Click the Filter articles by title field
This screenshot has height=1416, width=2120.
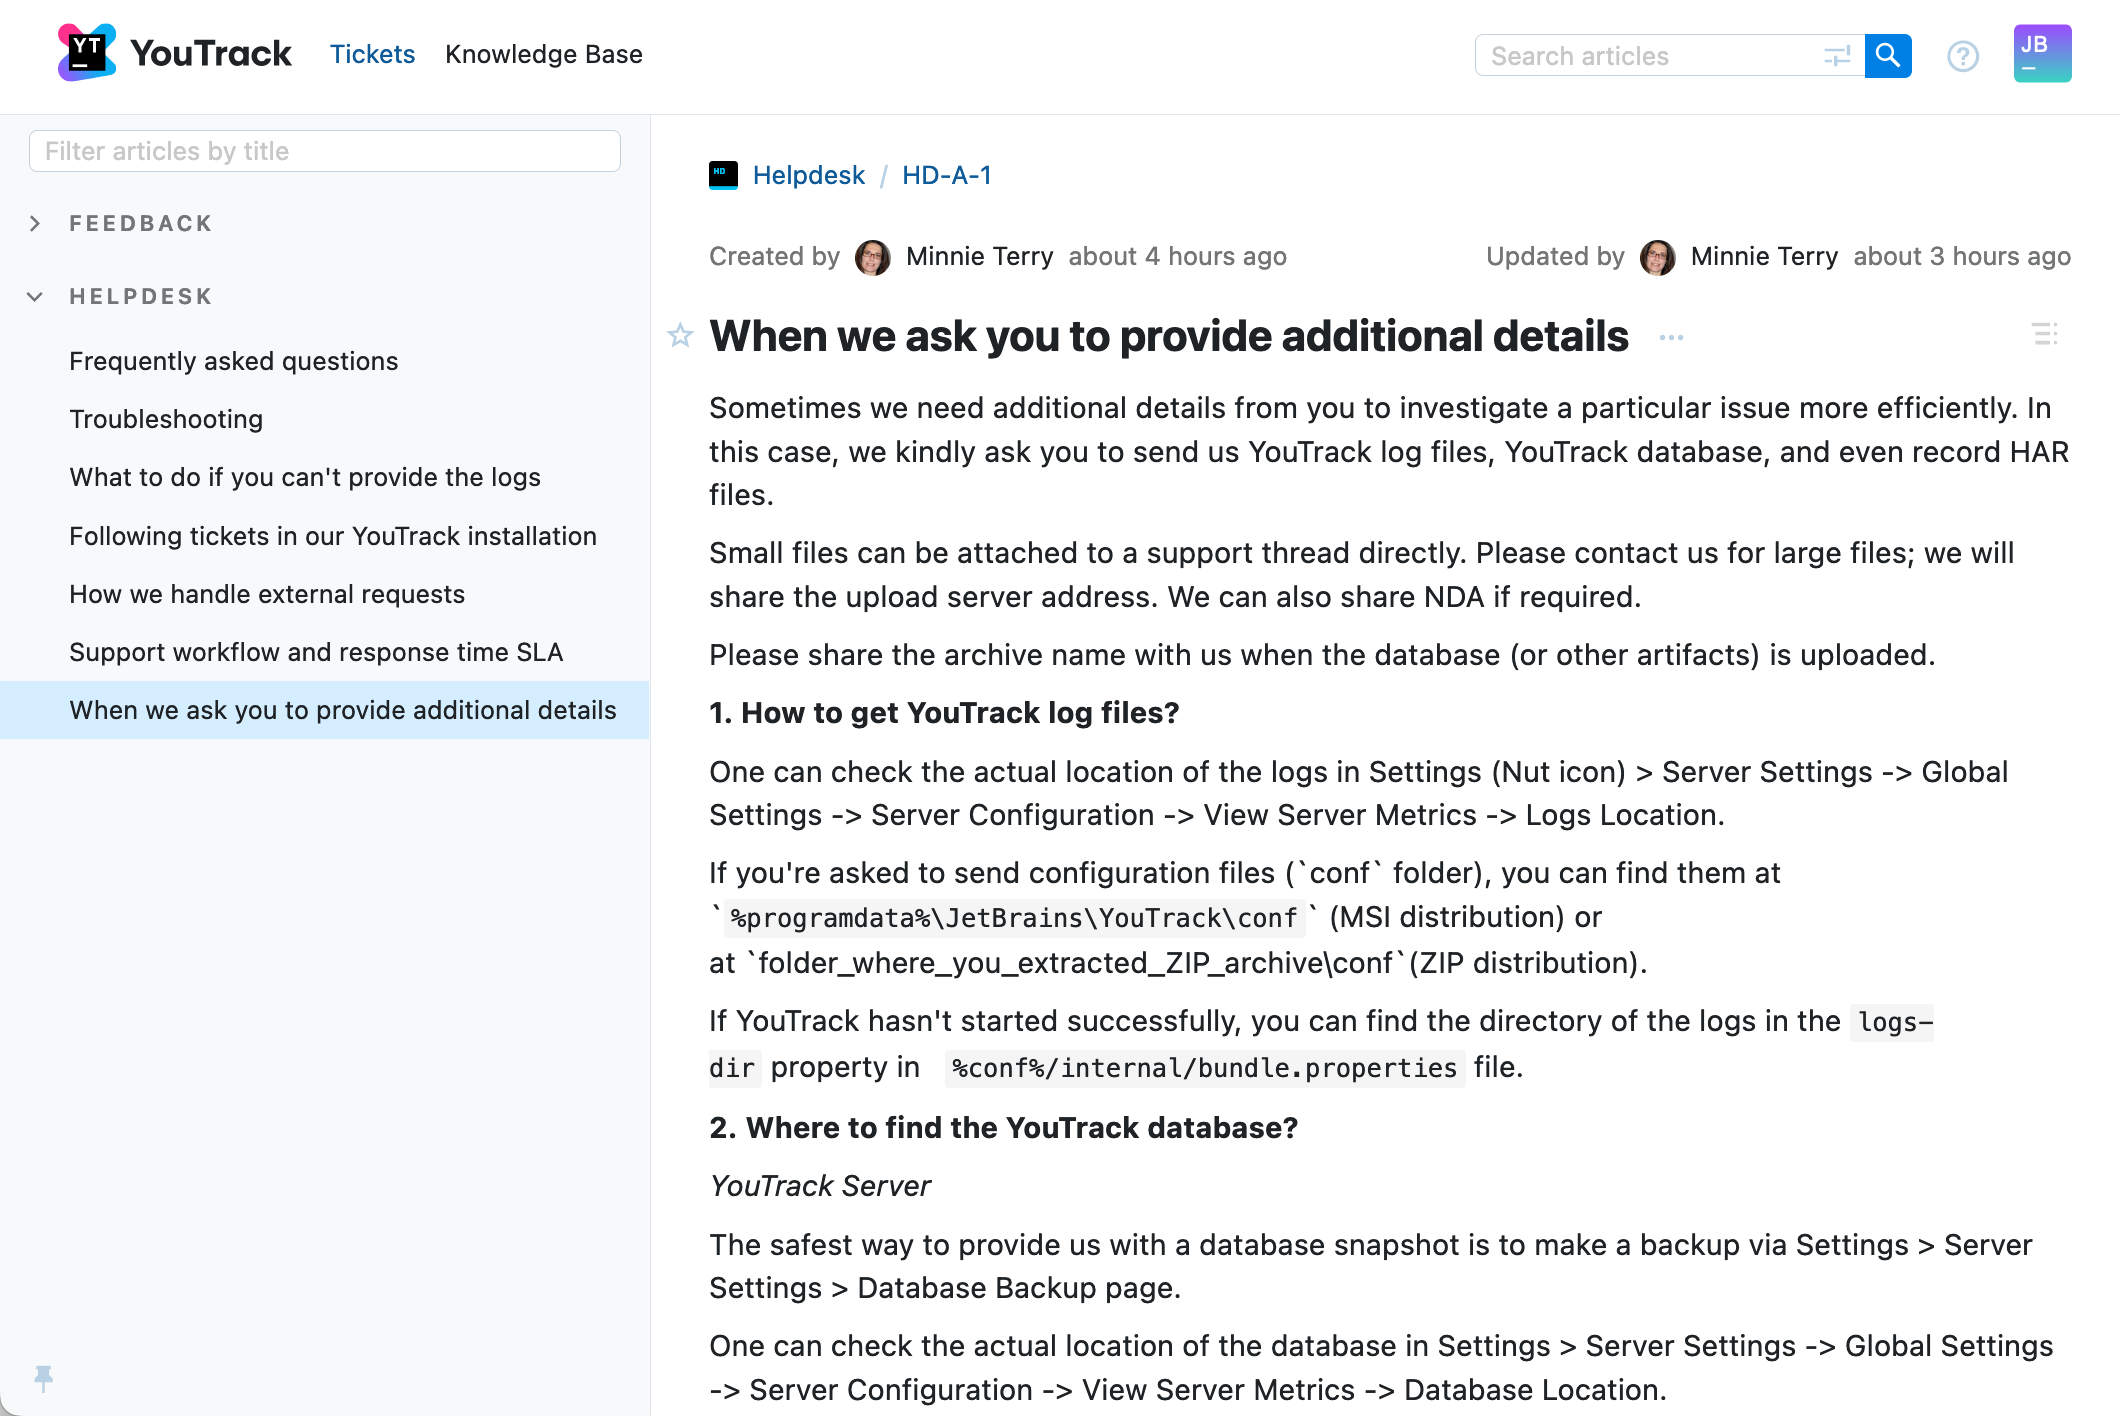pos(324,151)
